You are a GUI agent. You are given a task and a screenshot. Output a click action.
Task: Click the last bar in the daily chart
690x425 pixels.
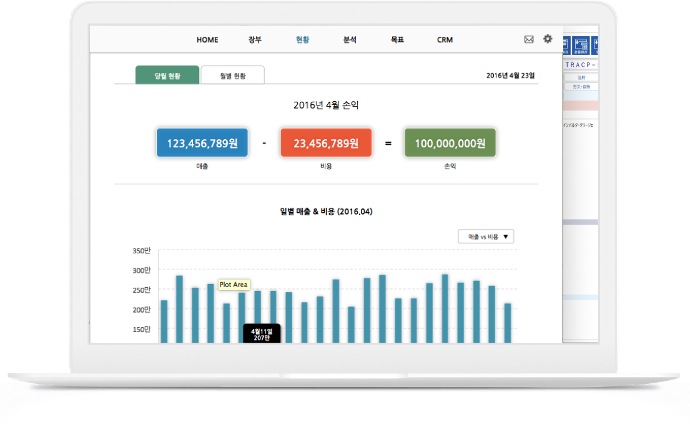(x=508, y=322)
